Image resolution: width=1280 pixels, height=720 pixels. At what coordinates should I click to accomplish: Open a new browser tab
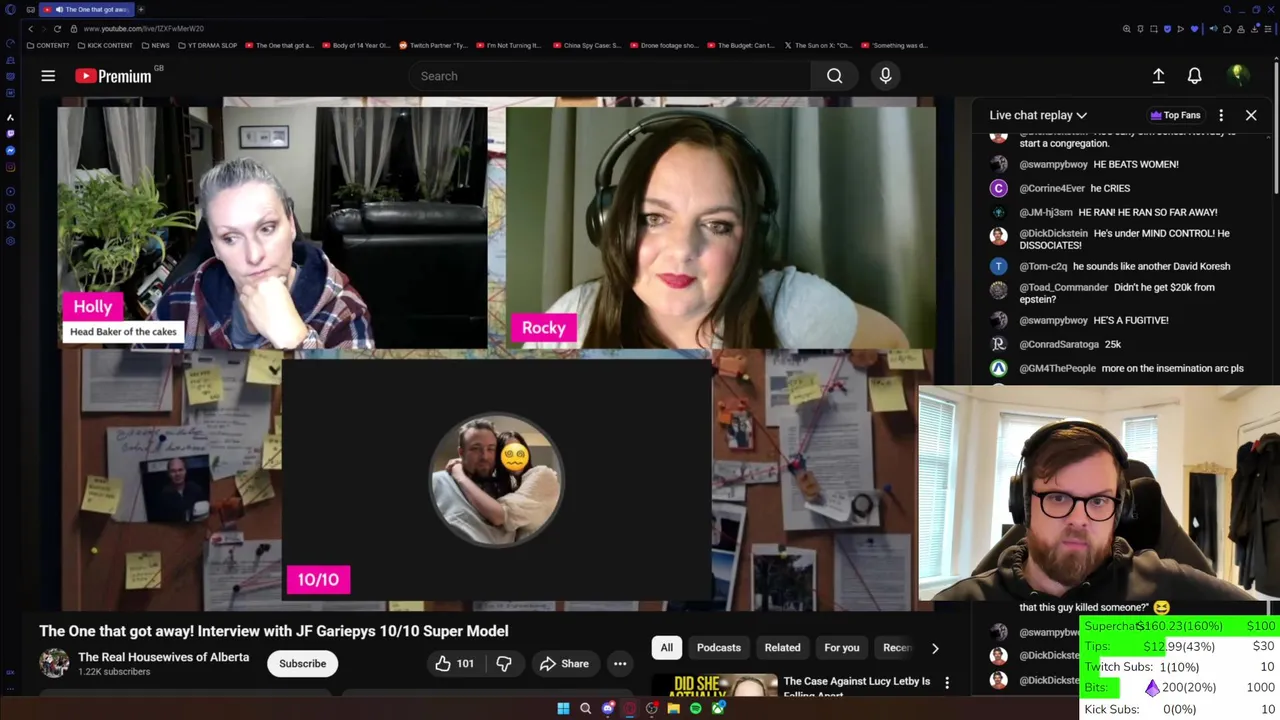coord(140,9)
